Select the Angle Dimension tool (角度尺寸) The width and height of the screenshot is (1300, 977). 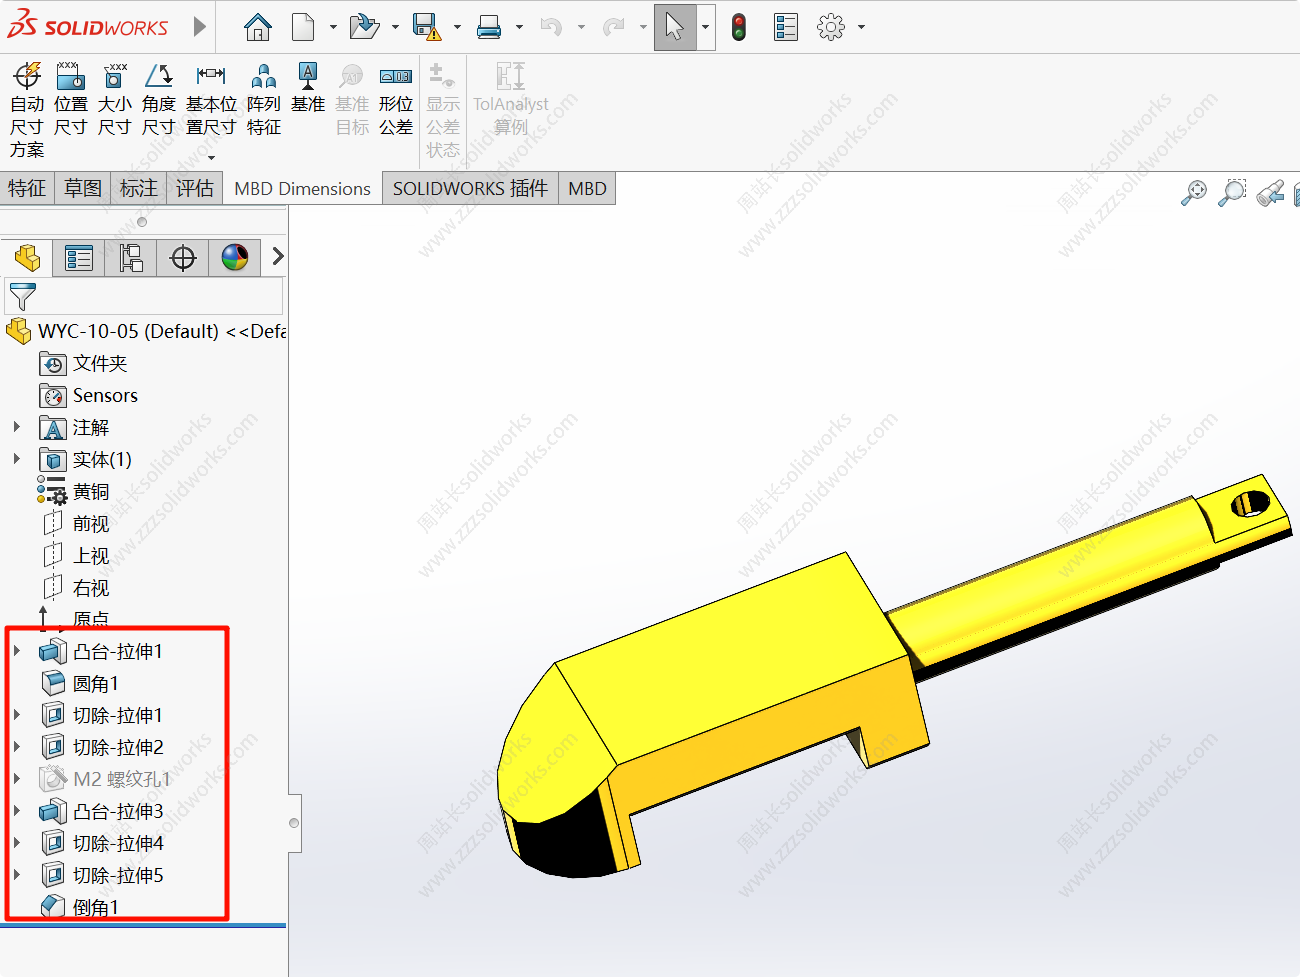pos(158,99)
